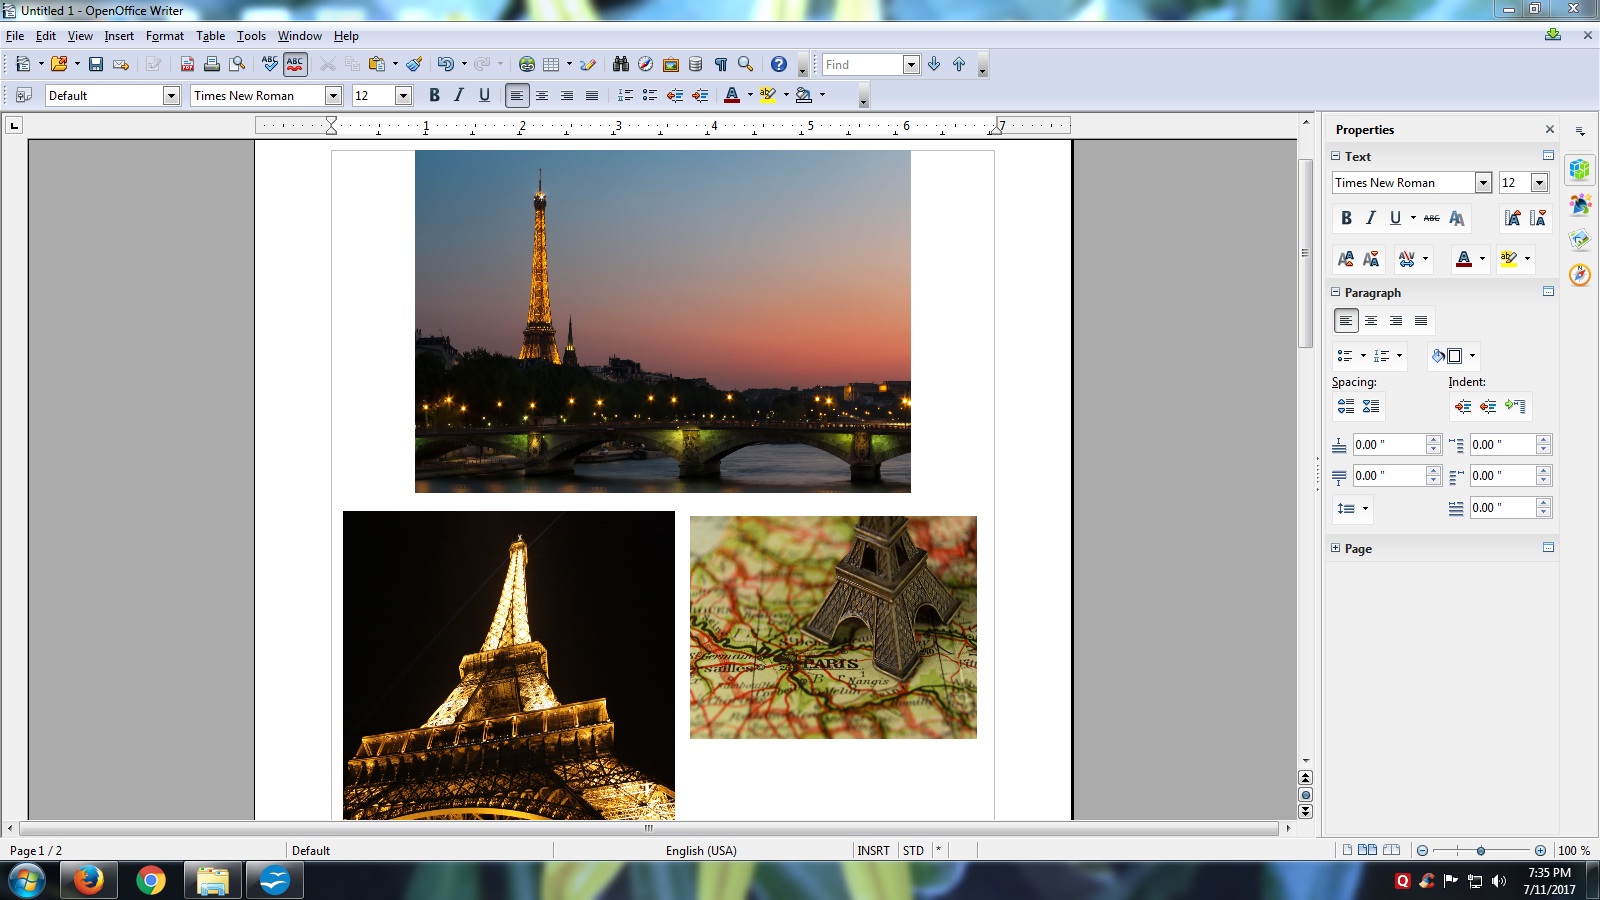The height and width of the screenshot is (900, 1600).
Task: Collapse the Text section in Properties
Action: point(1336,156)
